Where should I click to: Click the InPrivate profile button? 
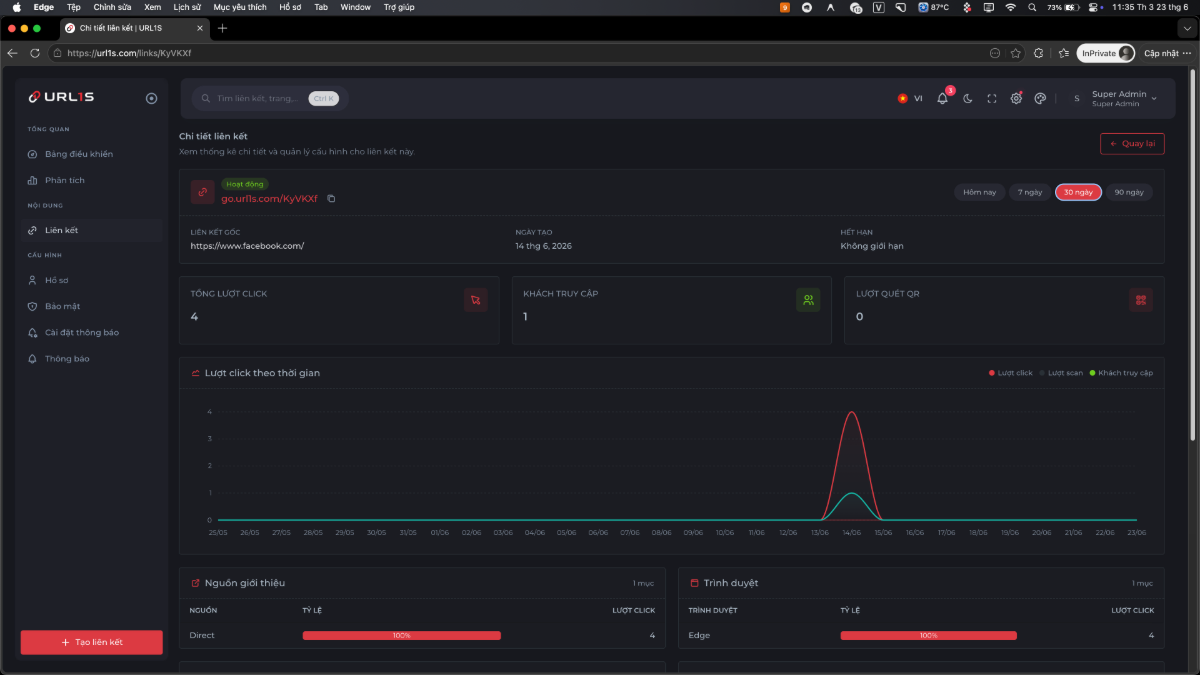(x=1106, y=53)
